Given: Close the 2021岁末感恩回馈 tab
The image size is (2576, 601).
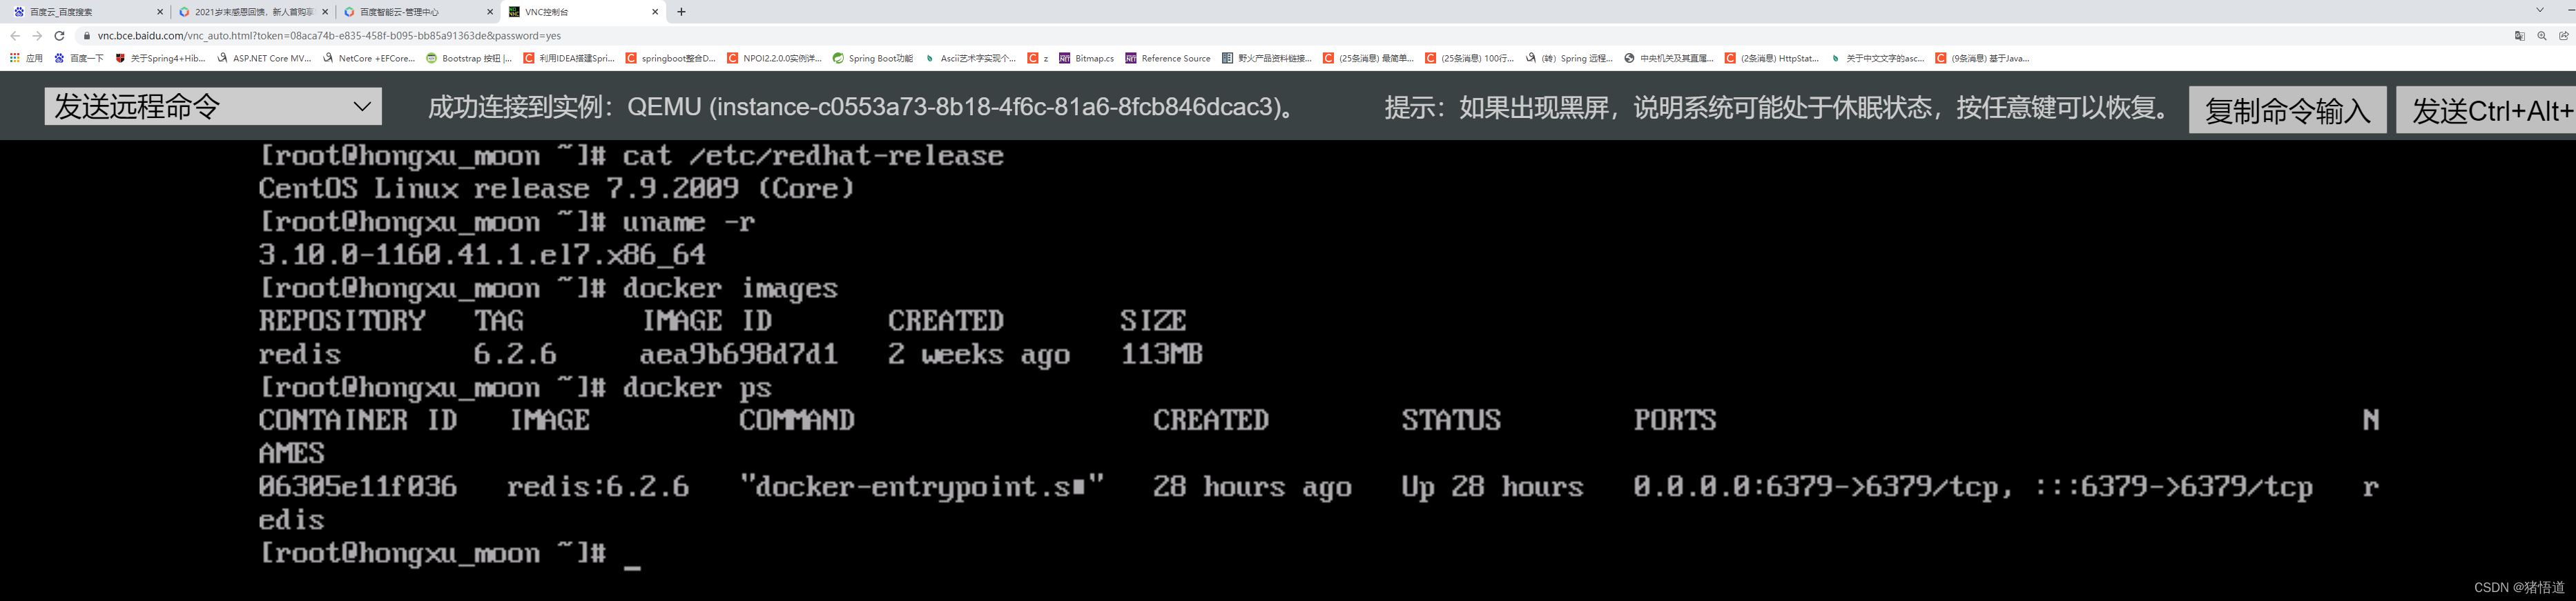Looking at the screenshot, I should tap(325, 12).
